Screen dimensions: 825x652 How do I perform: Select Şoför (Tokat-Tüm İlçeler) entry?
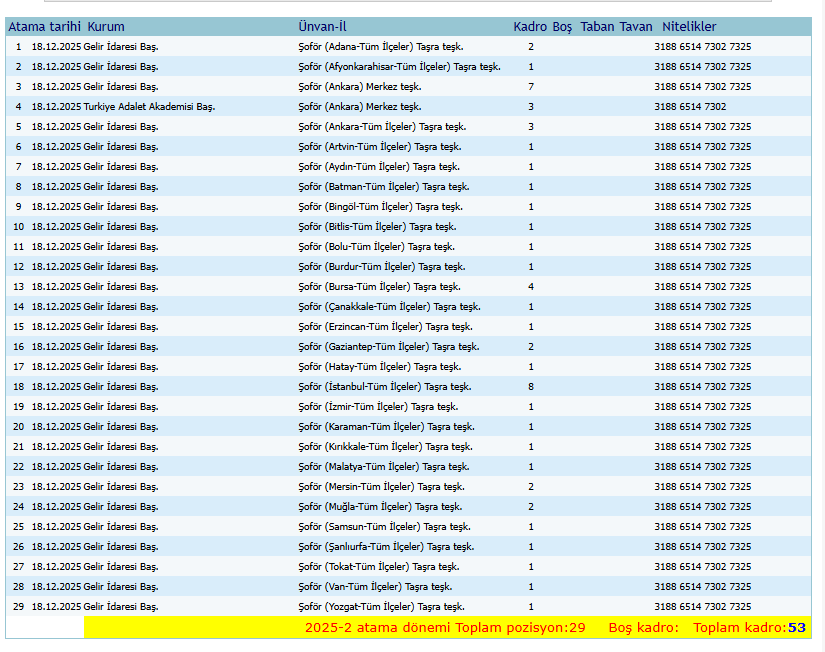(x=379, y=567)
